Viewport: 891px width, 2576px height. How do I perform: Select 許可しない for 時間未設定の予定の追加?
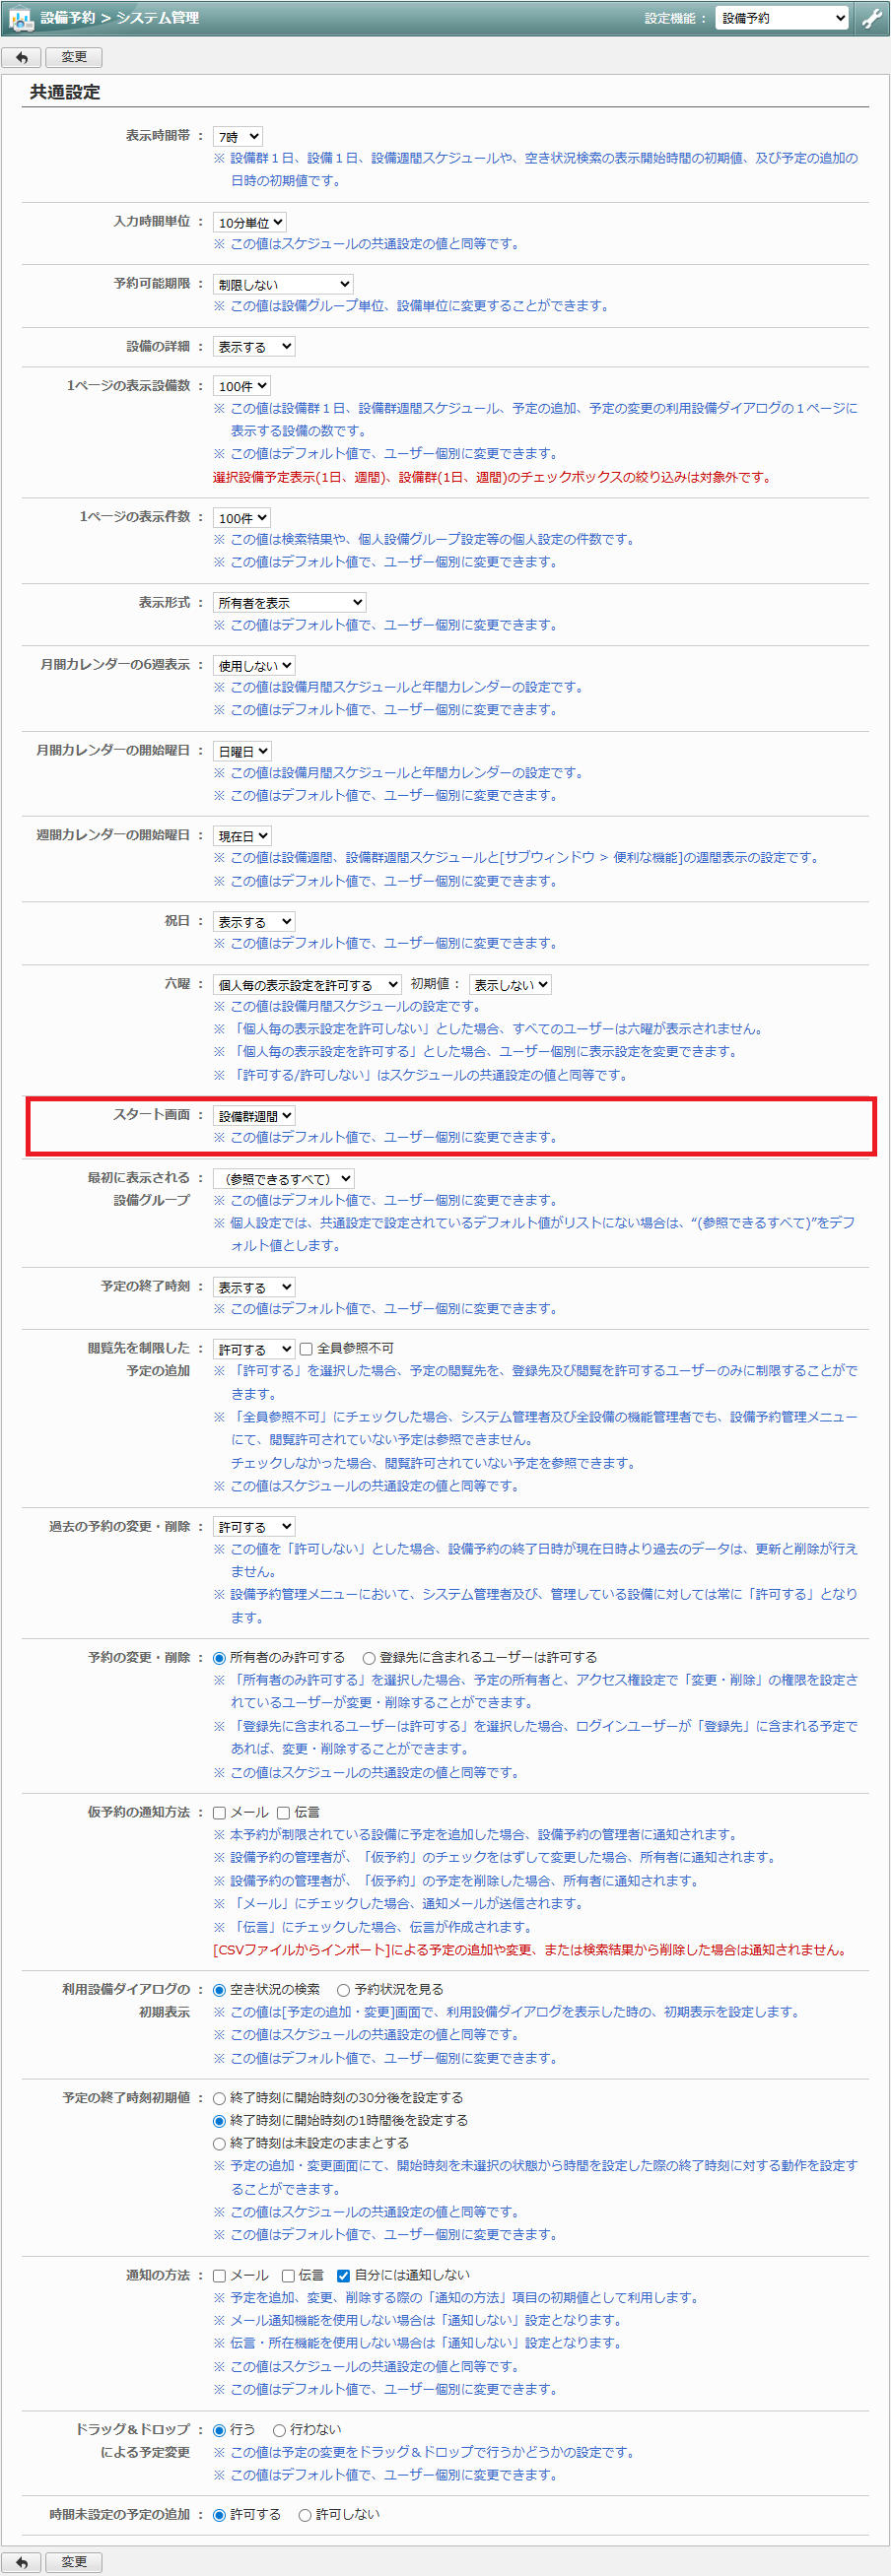coord(305,2515)
